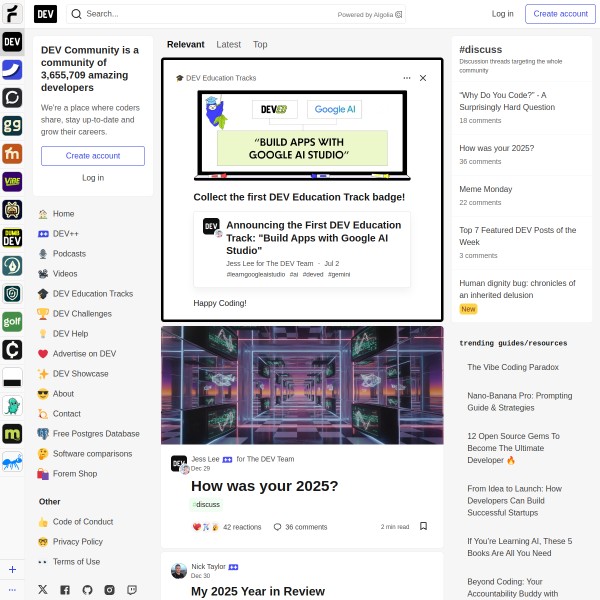Expand the sidebar's bottom three-dot overflow menu

pyautogui.click(x=12, y=590)
